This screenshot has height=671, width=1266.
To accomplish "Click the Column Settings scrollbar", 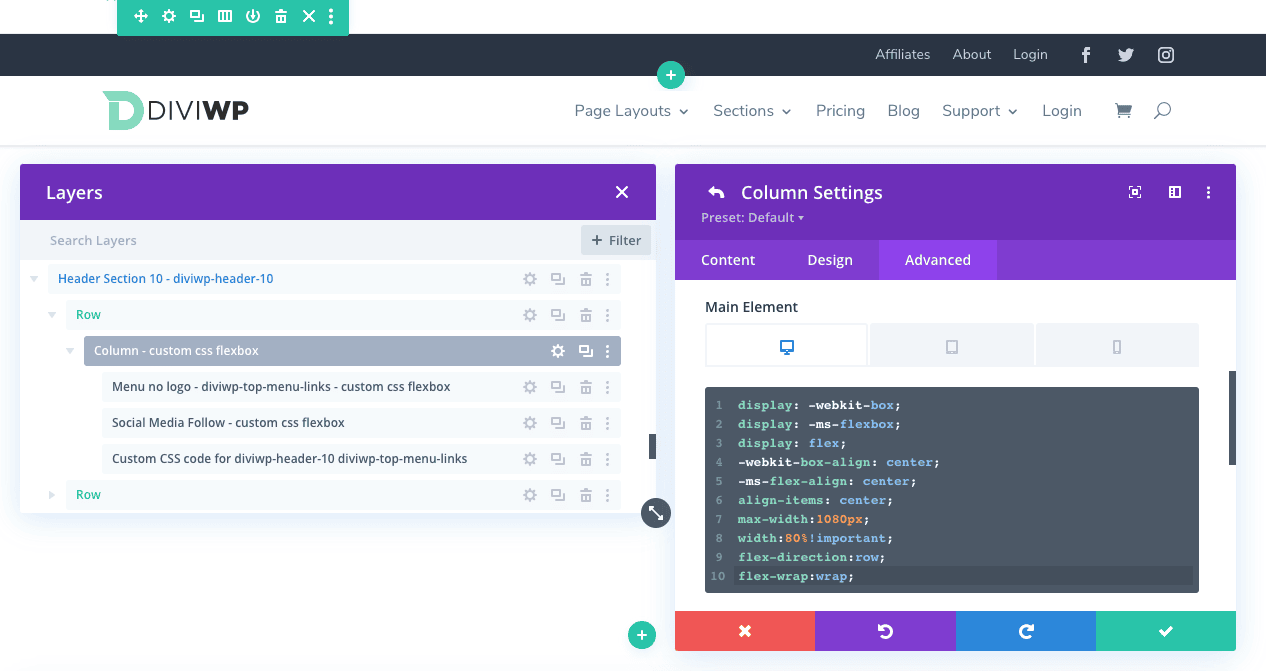I will click(1232, 418).
